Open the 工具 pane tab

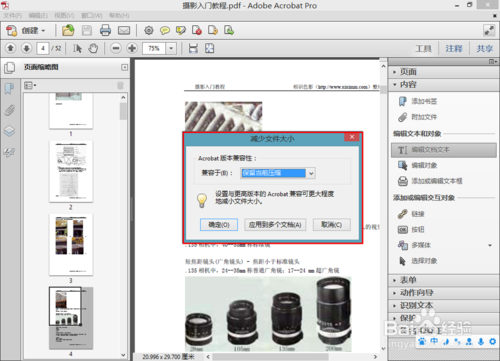[423, 49]
